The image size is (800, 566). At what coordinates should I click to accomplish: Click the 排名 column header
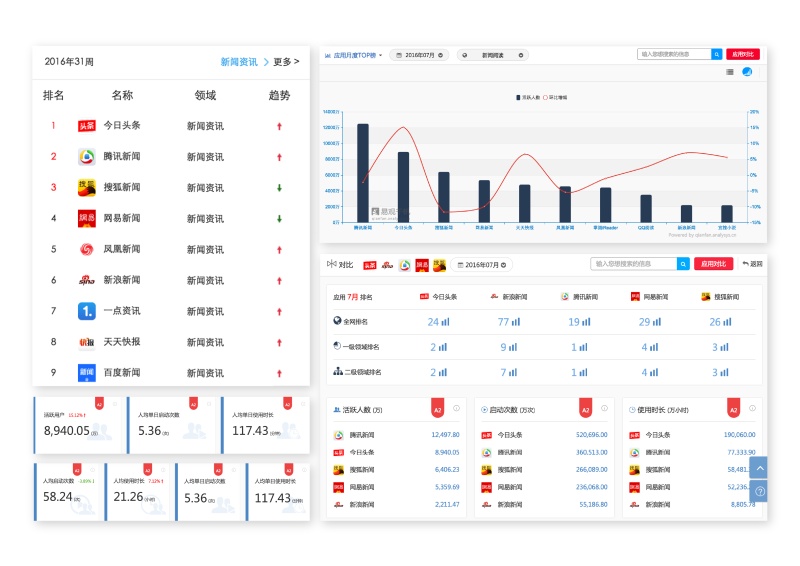(53, 95)
